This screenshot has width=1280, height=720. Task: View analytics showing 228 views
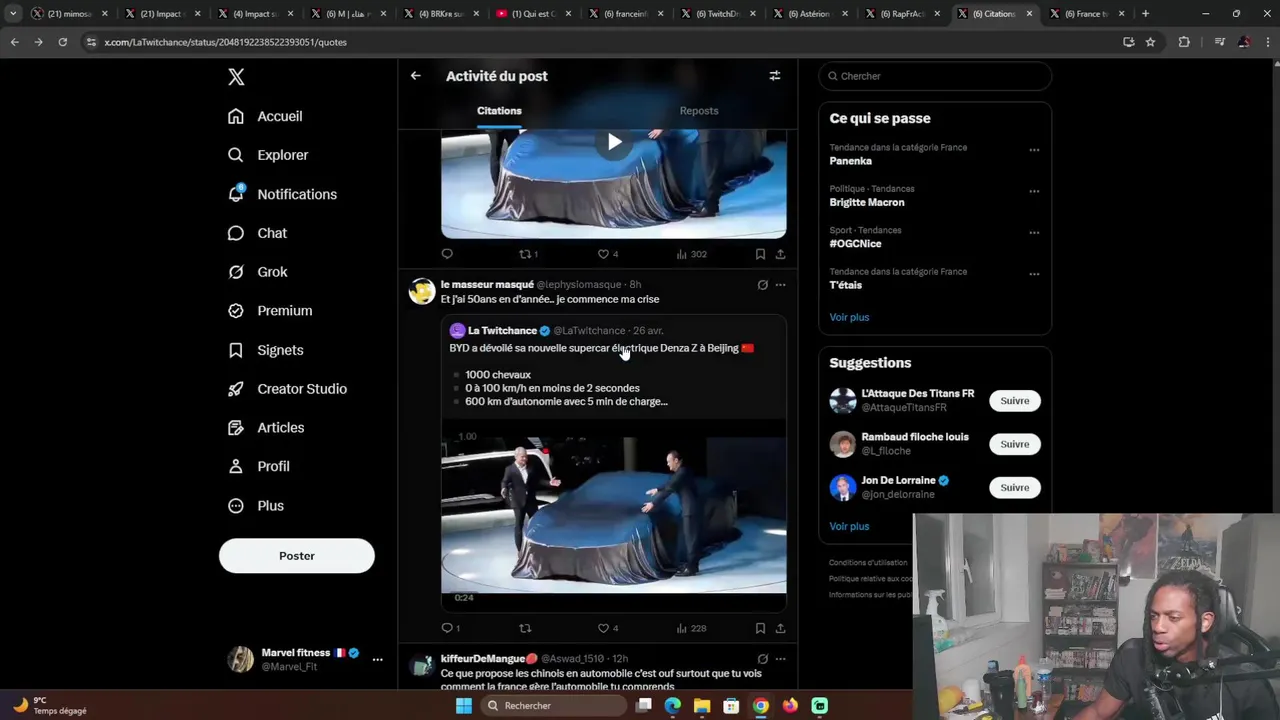click(691, 628)
